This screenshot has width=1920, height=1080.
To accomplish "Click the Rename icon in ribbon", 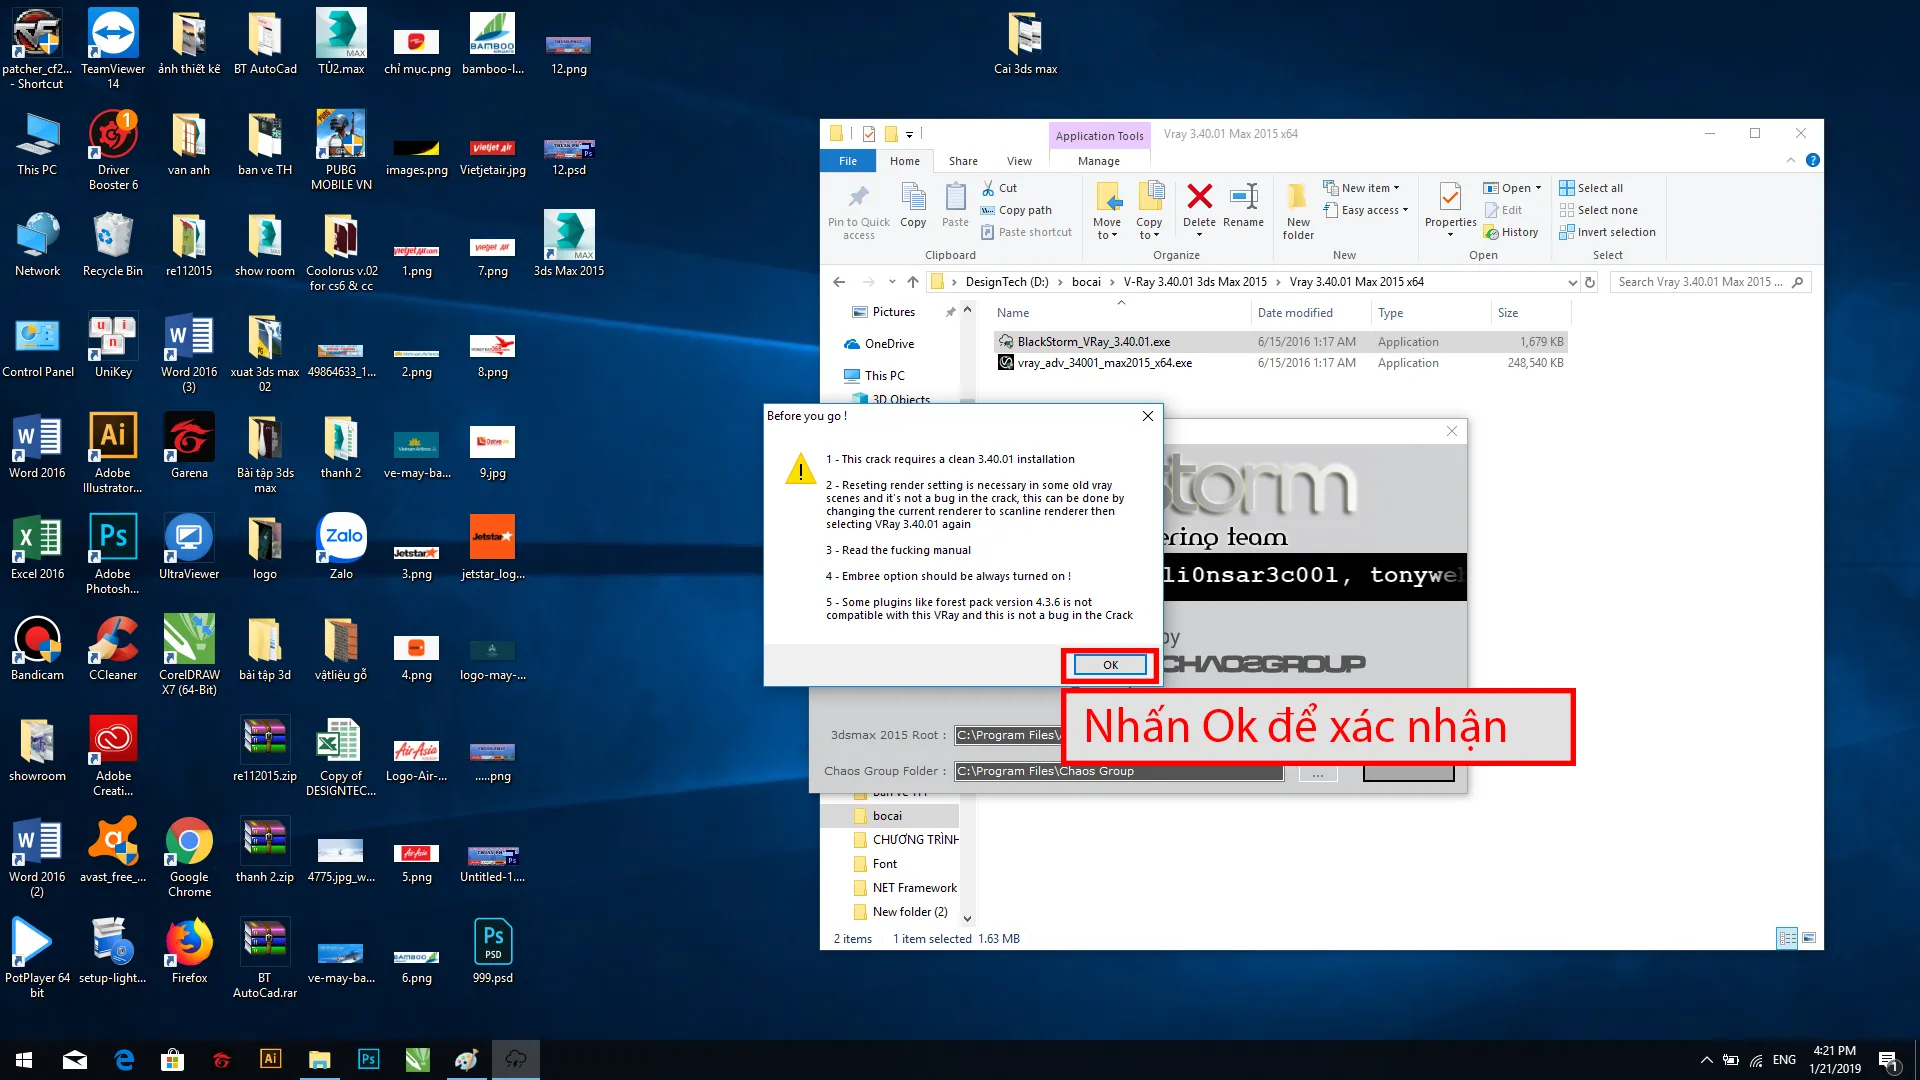I will pos(1243,196).
